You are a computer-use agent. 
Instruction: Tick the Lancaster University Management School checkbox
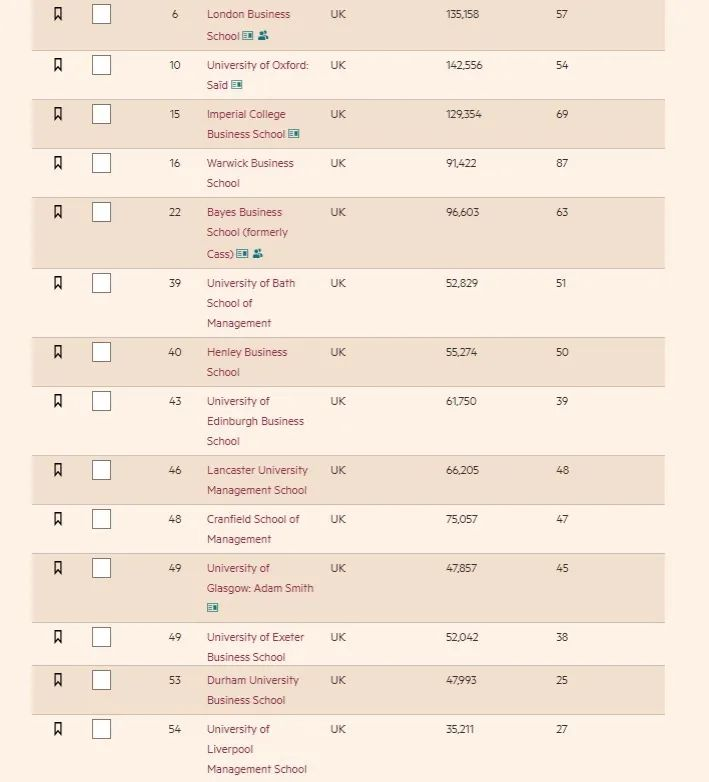[101, 470]
